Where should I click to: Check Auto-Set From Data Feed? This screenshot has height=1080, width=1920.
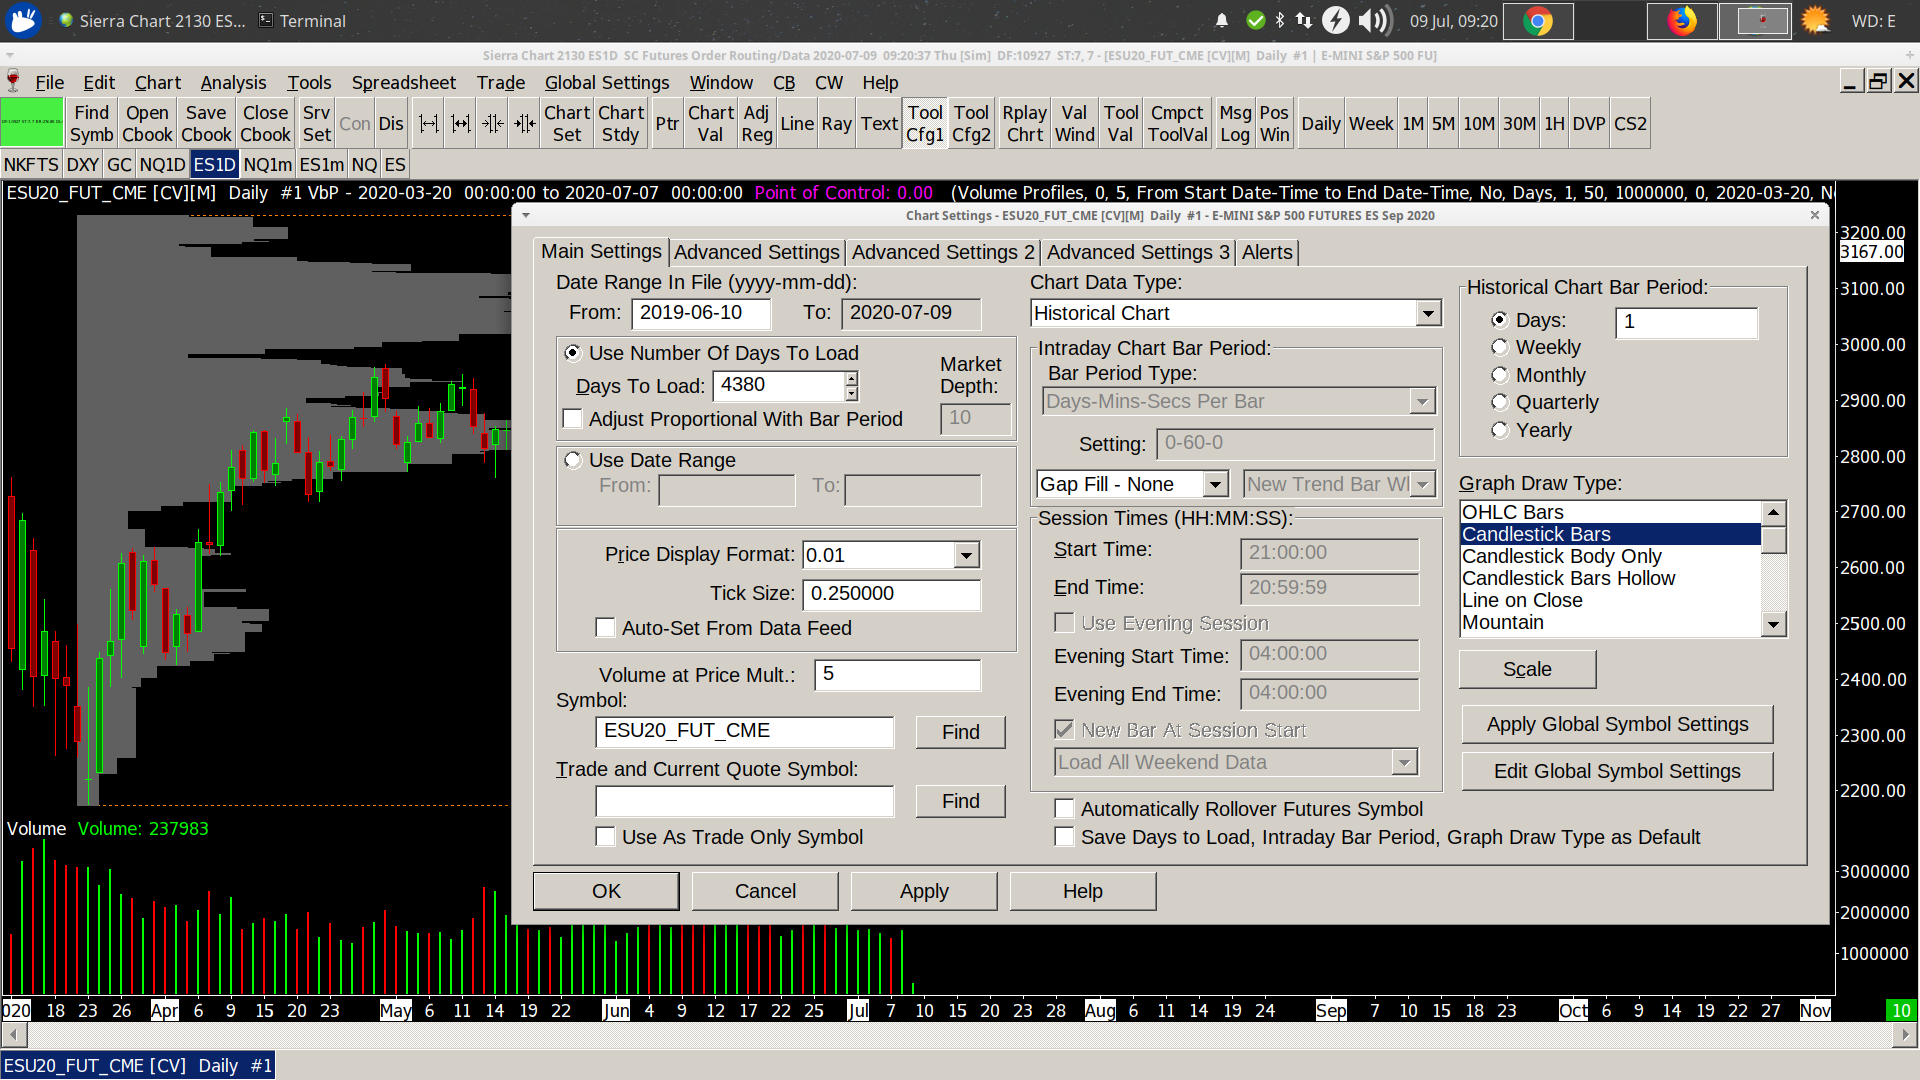pos(605,628)
